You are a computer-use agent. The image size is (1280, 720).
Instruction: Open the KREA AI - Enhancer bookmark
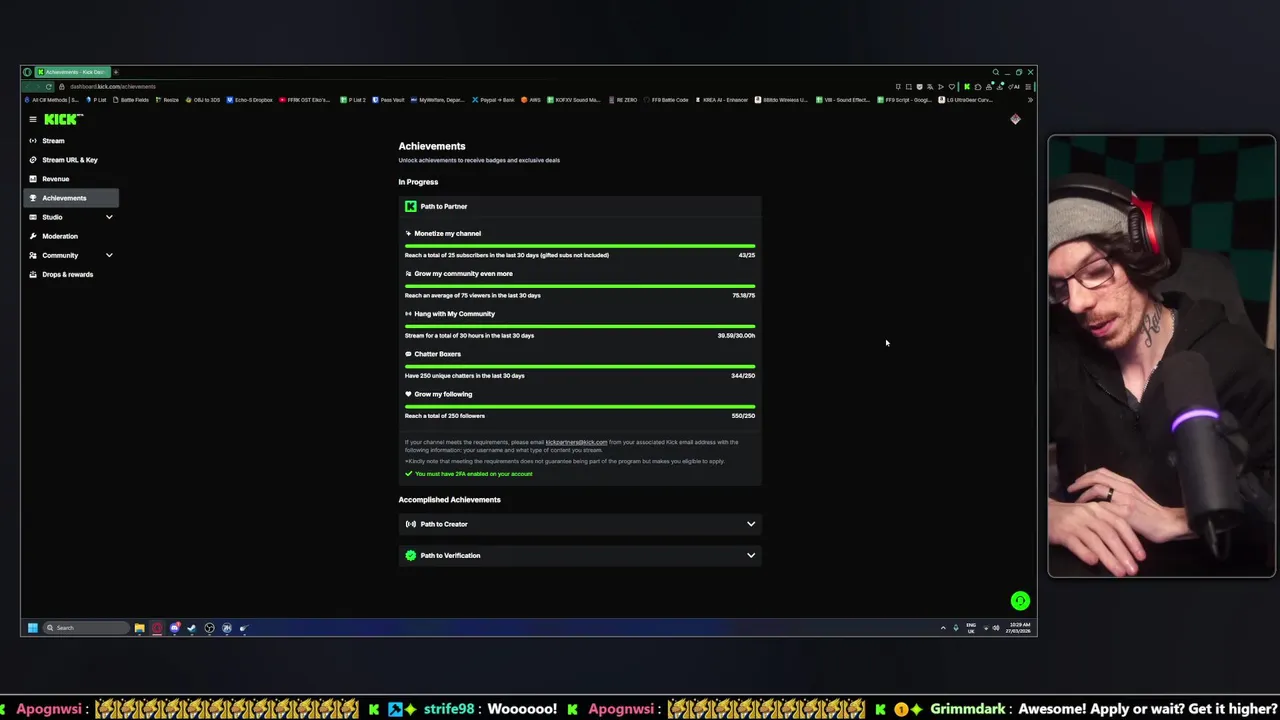[721, 100]
